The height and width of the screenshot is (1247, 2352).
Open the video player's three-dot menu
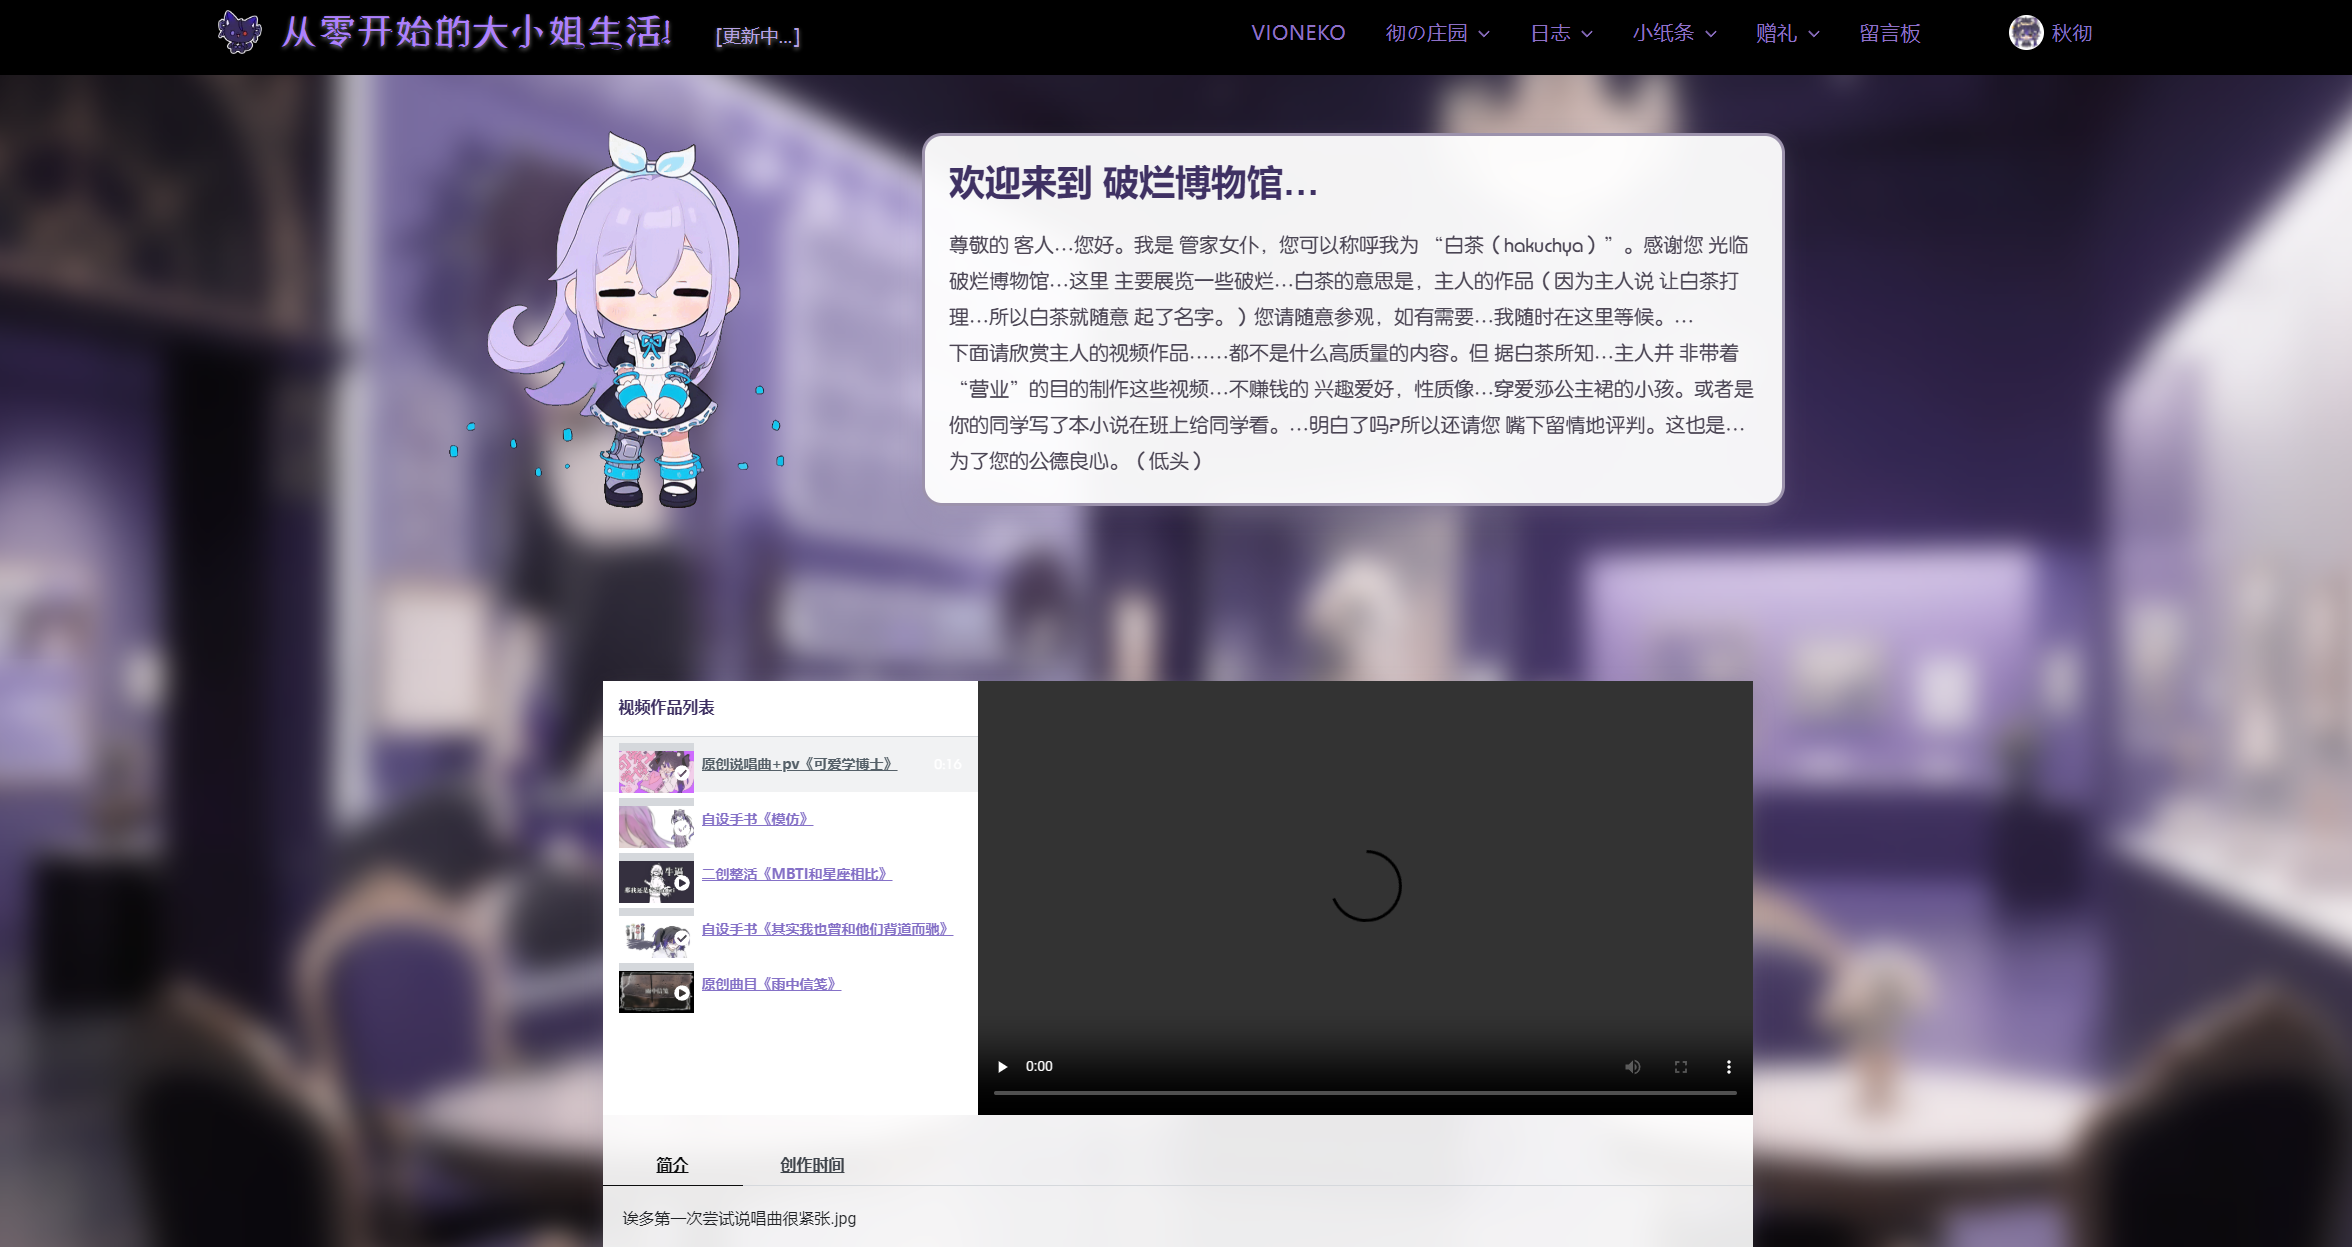[x=1728, y=1067]
